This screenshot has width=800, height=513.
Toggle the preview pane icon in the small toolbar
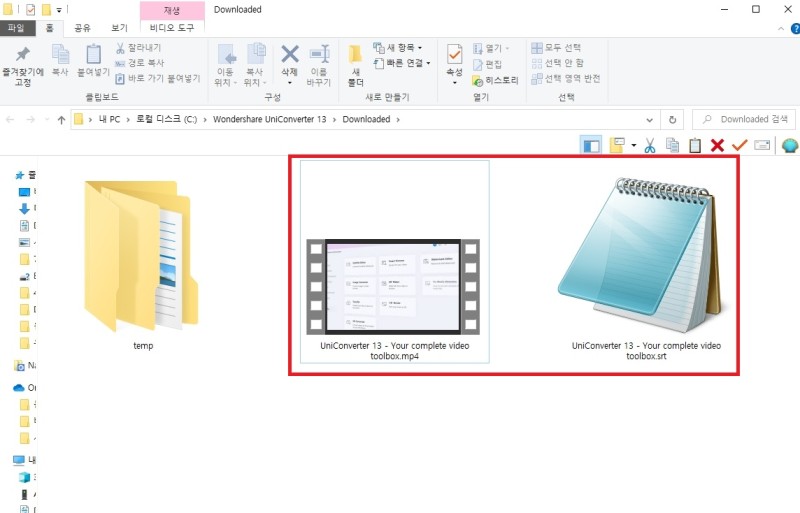click(x=591, y=146)
